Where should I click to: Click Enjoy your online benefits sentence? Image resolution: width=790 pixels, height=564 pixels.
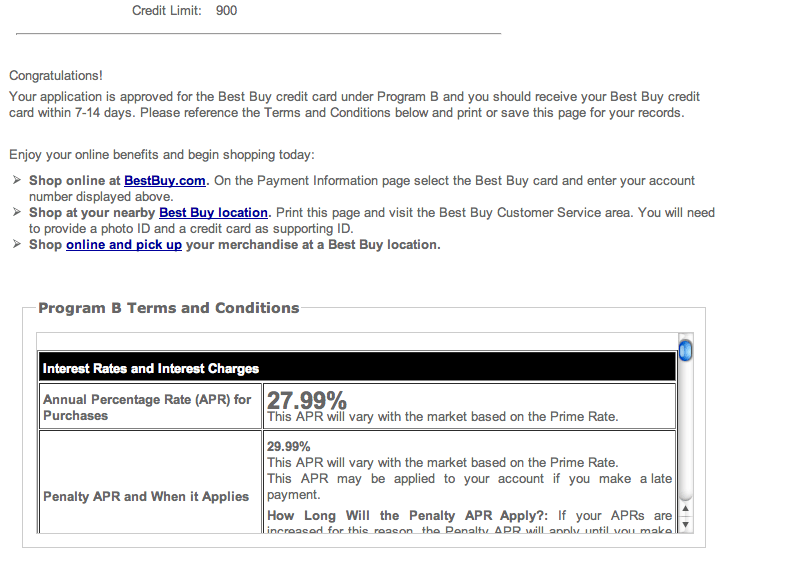coord(162,155)
